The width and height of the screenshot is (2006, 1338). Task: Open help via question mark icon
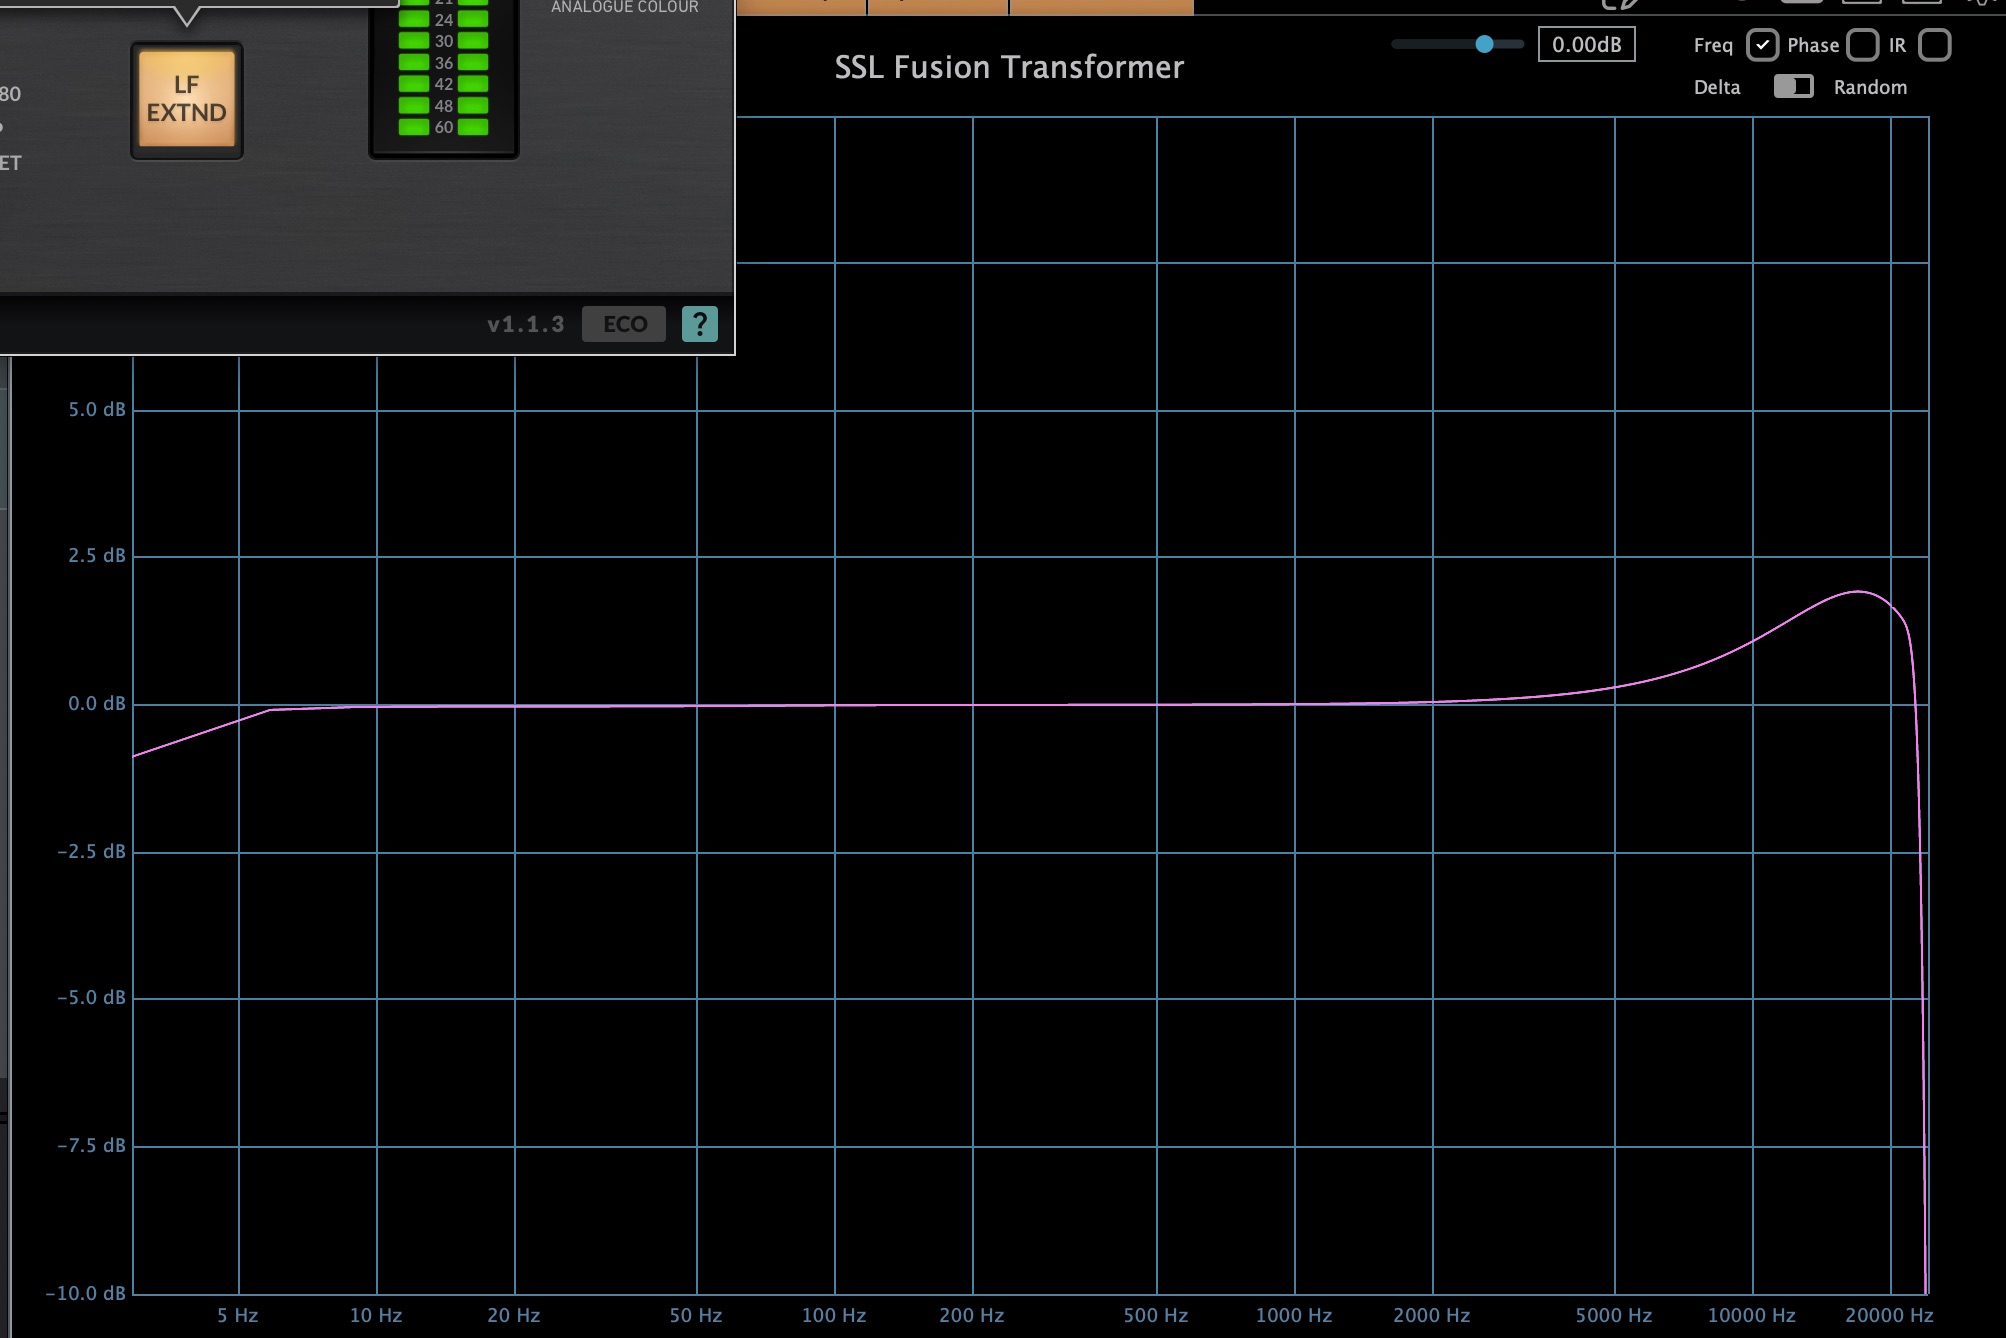[699, 324]
